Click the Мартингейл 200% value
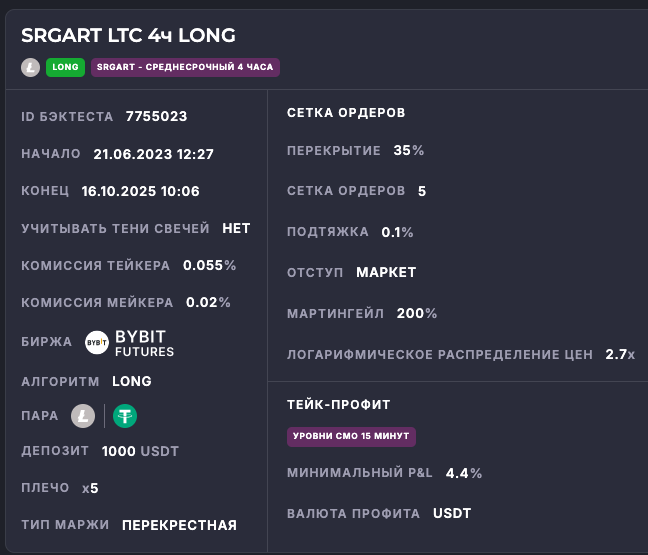The width and height of the screenshot is (648, 555). tap(416, 313)
